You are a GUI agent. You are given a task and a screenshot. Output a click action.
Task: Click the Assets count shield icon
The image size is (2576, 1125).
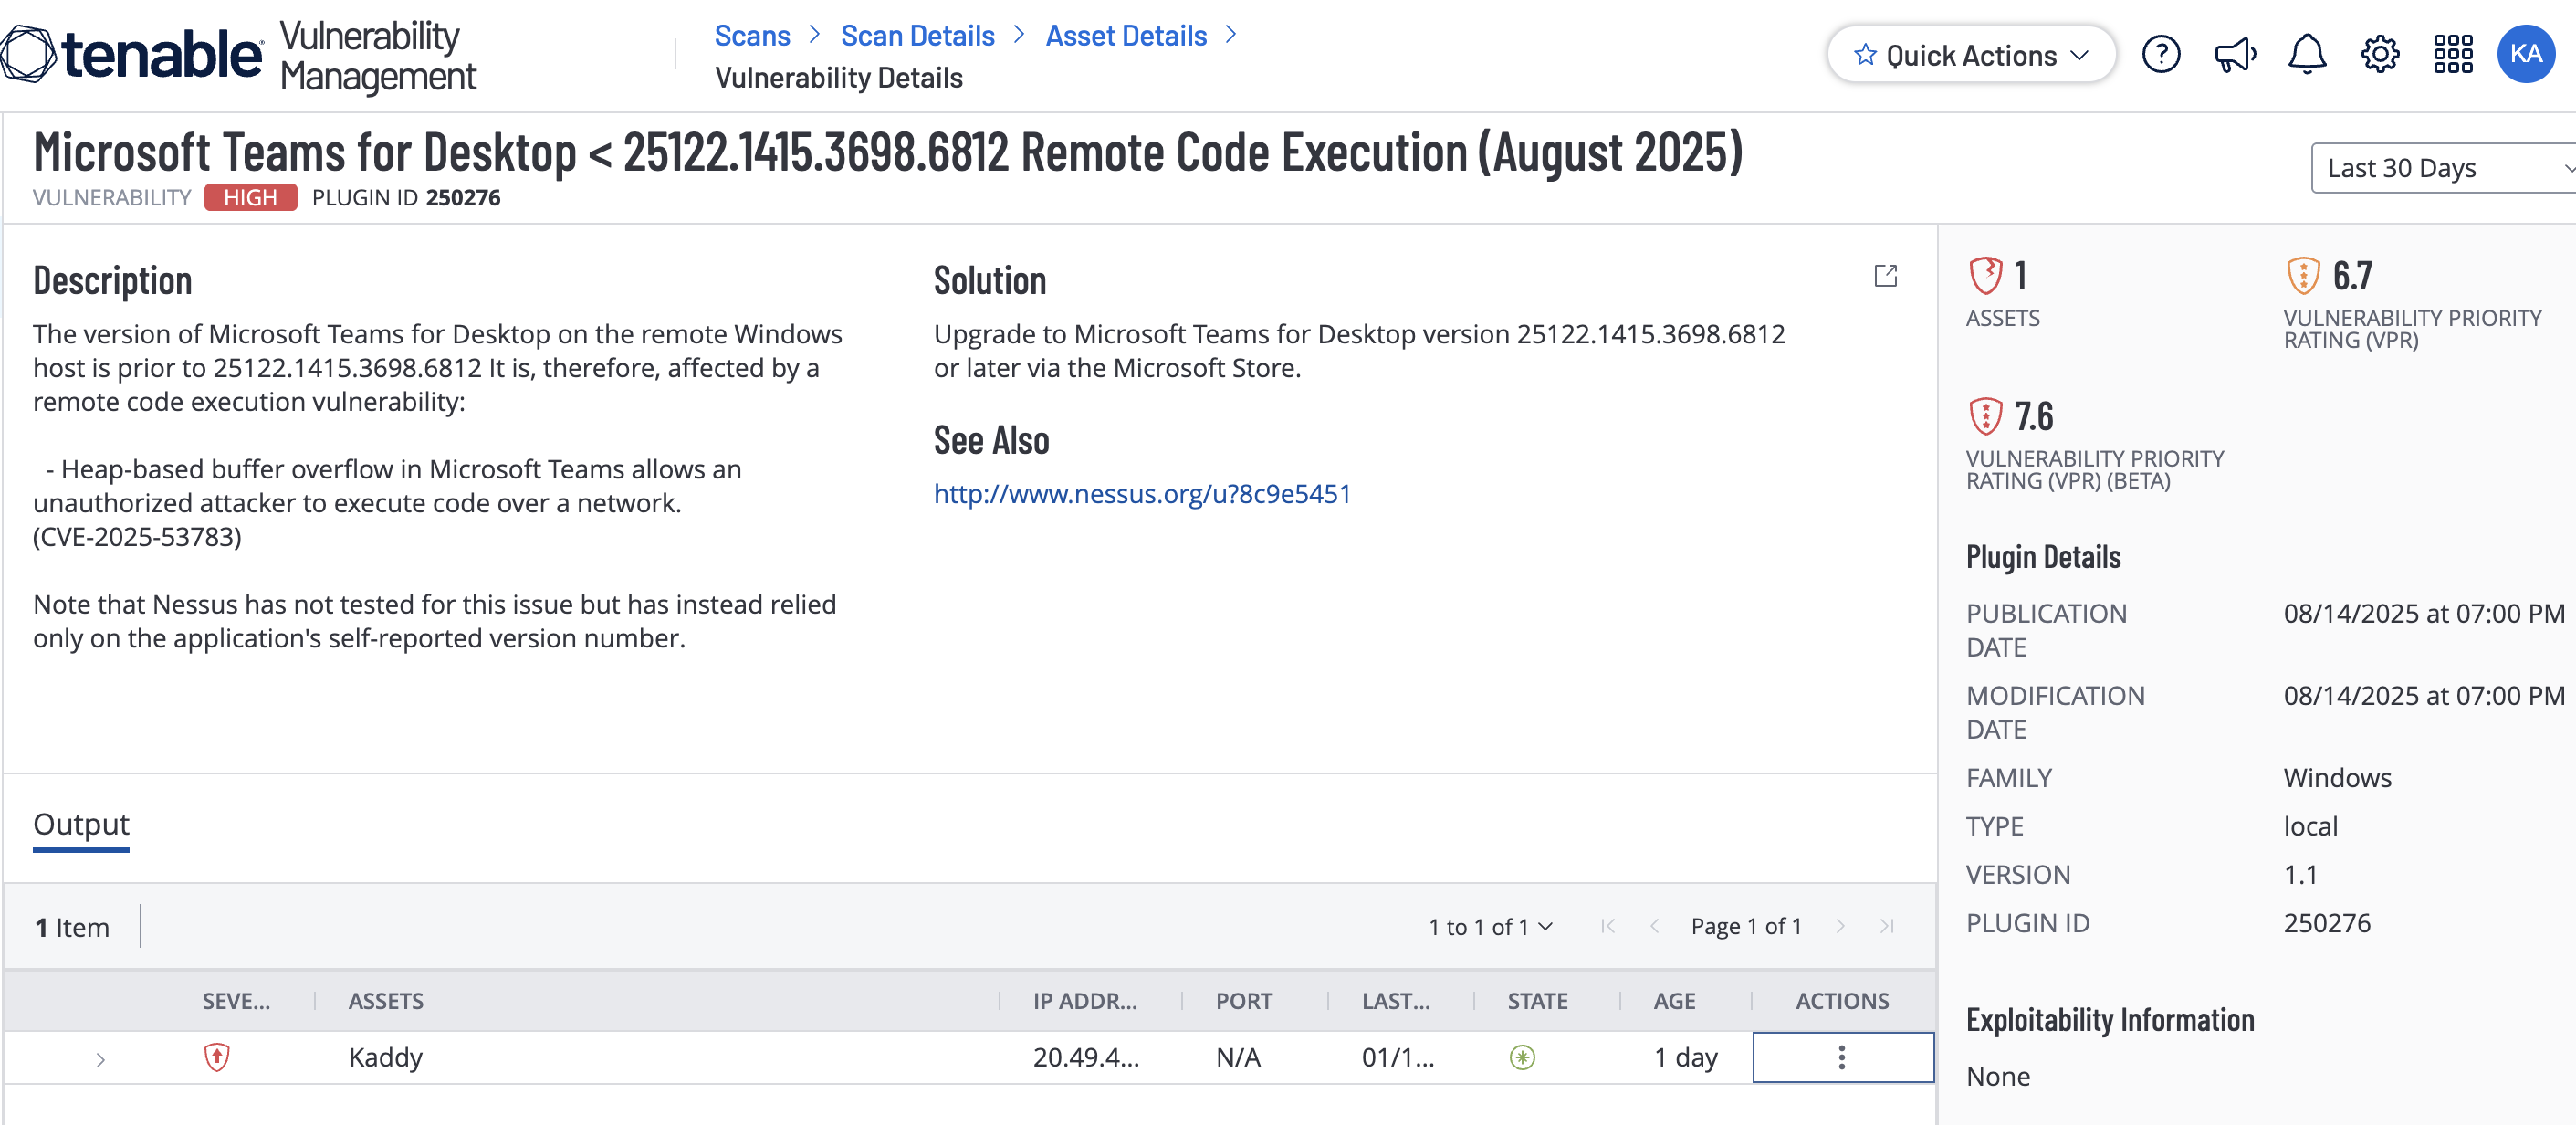(x=1986, y=276)
